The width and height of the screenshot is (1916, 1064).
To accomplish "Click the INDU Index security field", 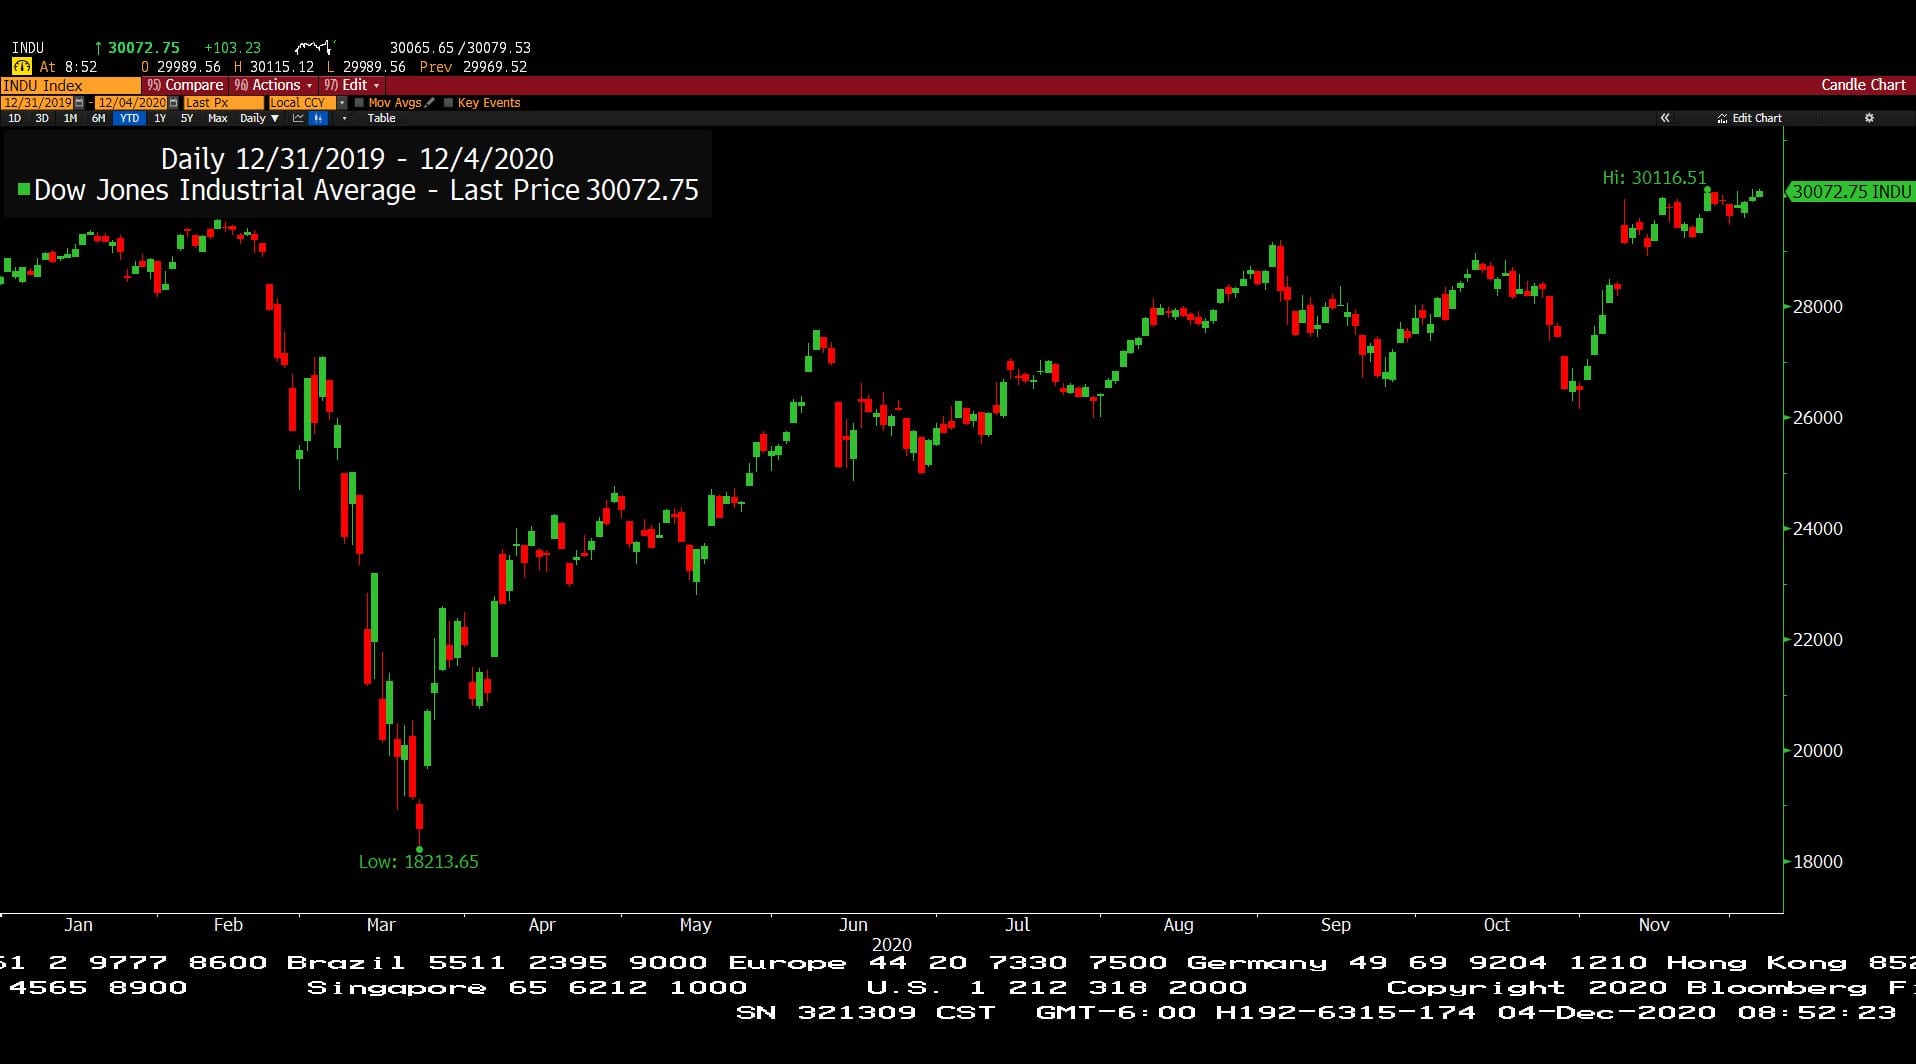I will click(71, 85).
